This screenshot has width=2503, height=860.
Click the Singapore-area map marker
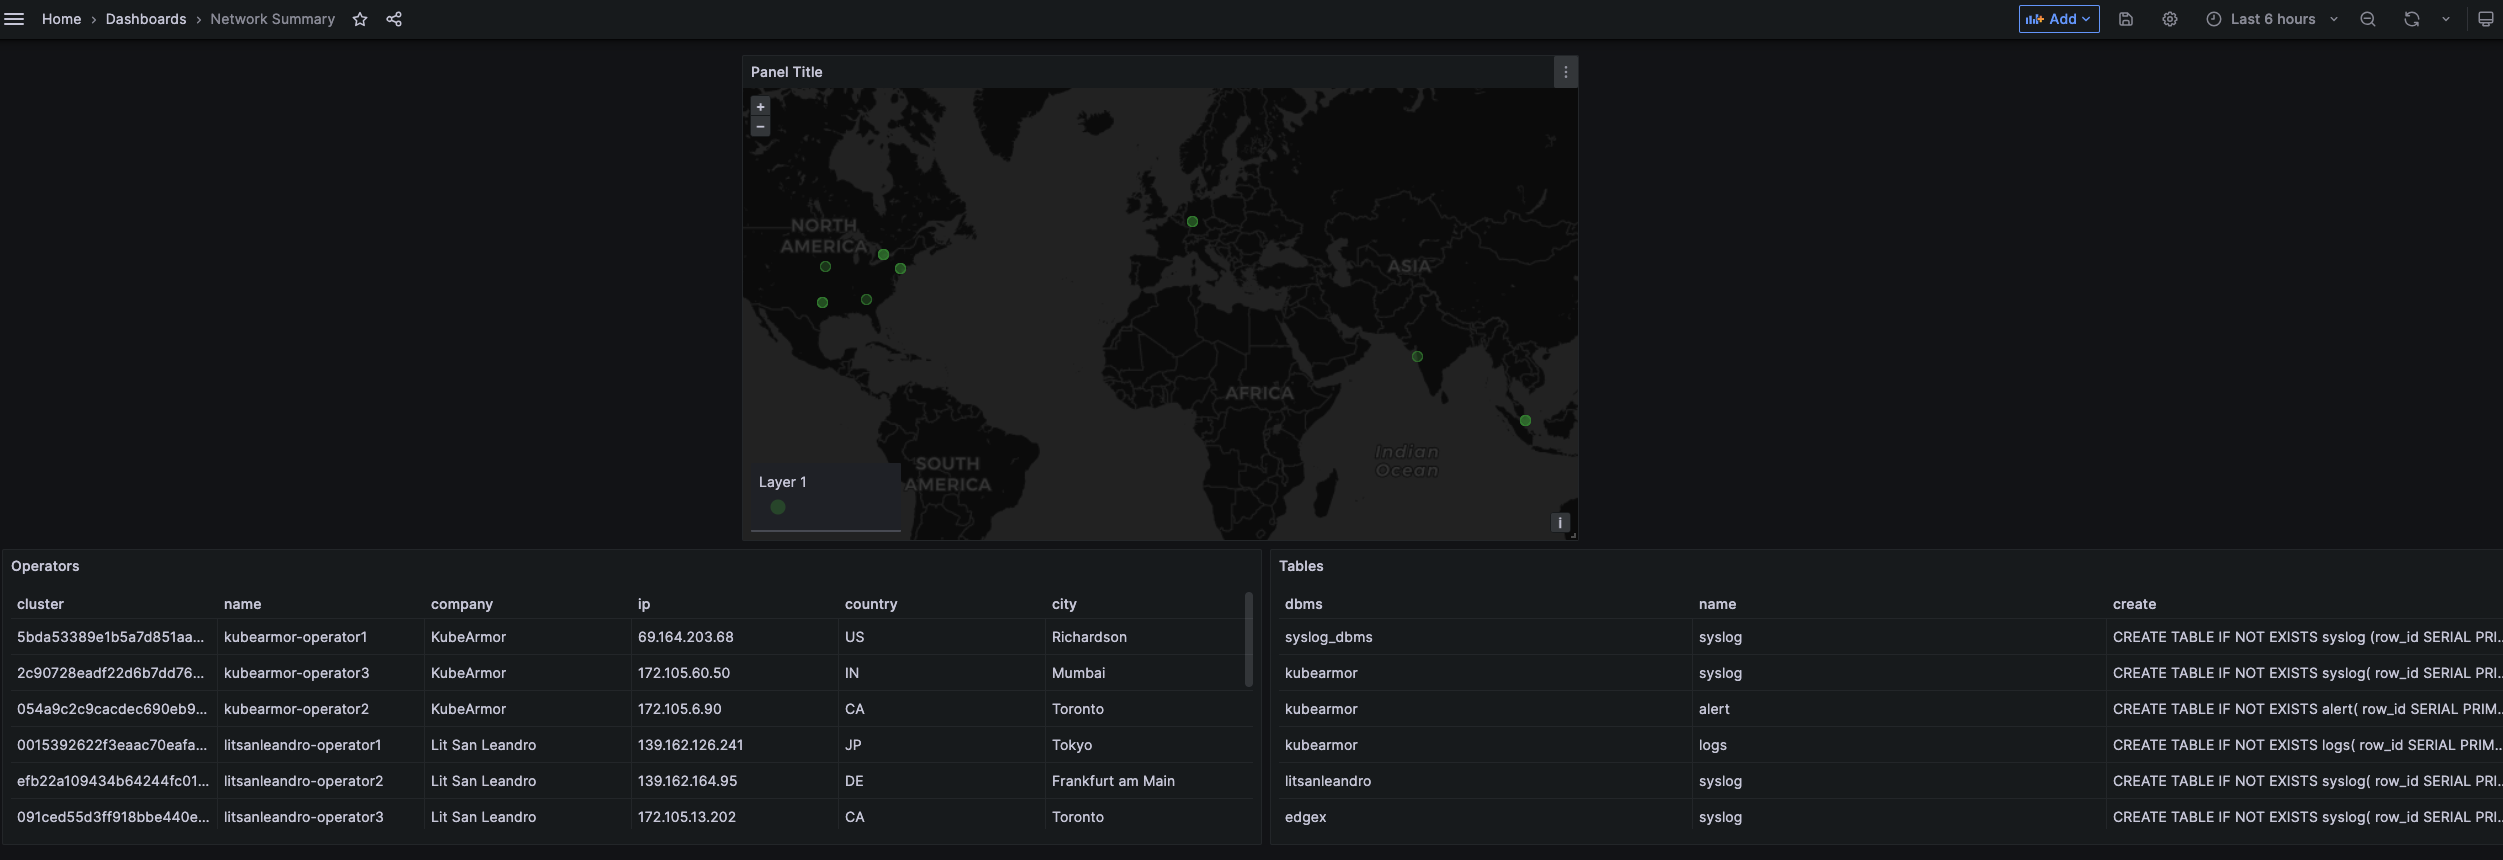(x=1525, y=421)
